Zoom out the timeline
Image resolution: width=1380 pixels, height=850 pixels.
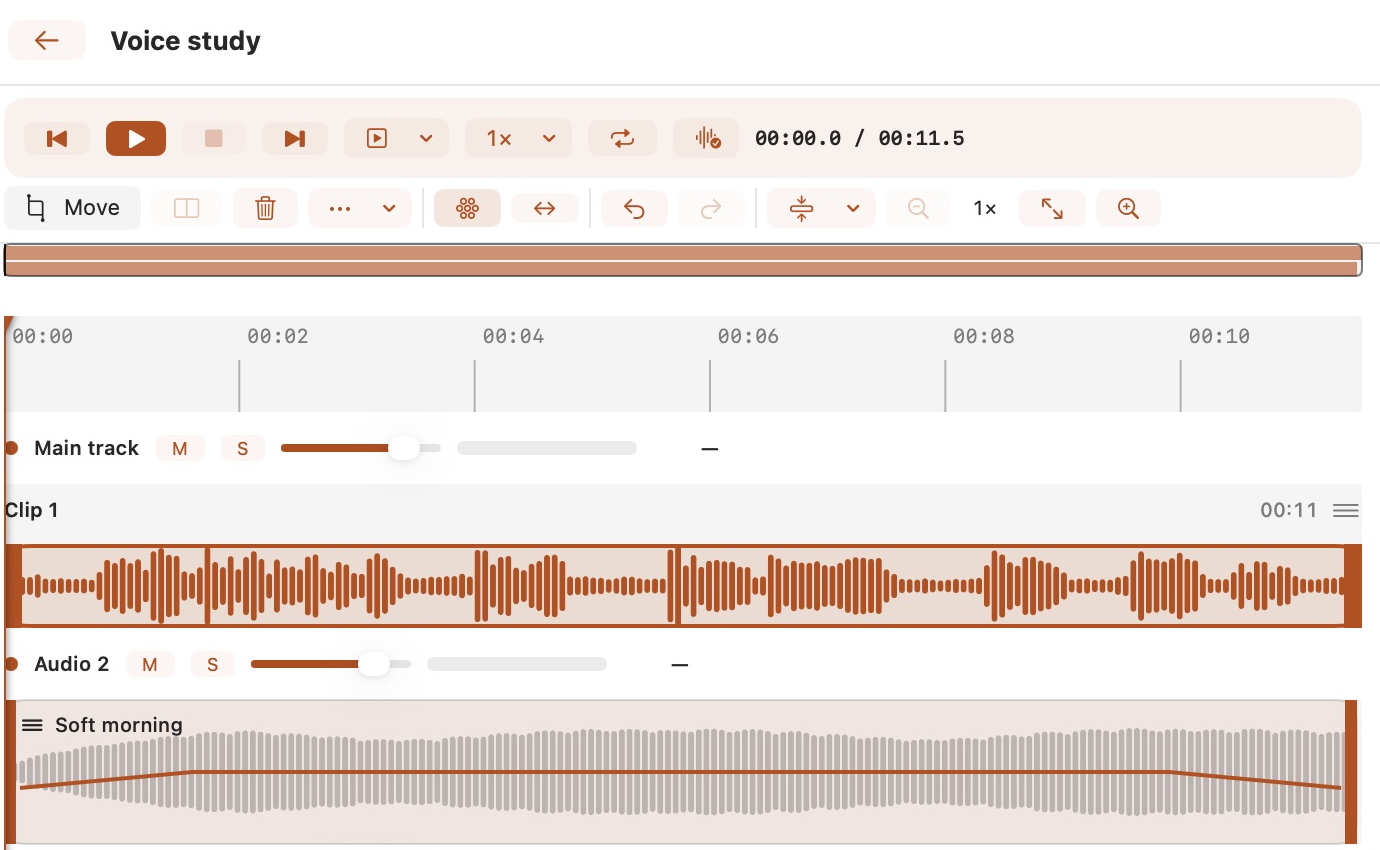918,208
